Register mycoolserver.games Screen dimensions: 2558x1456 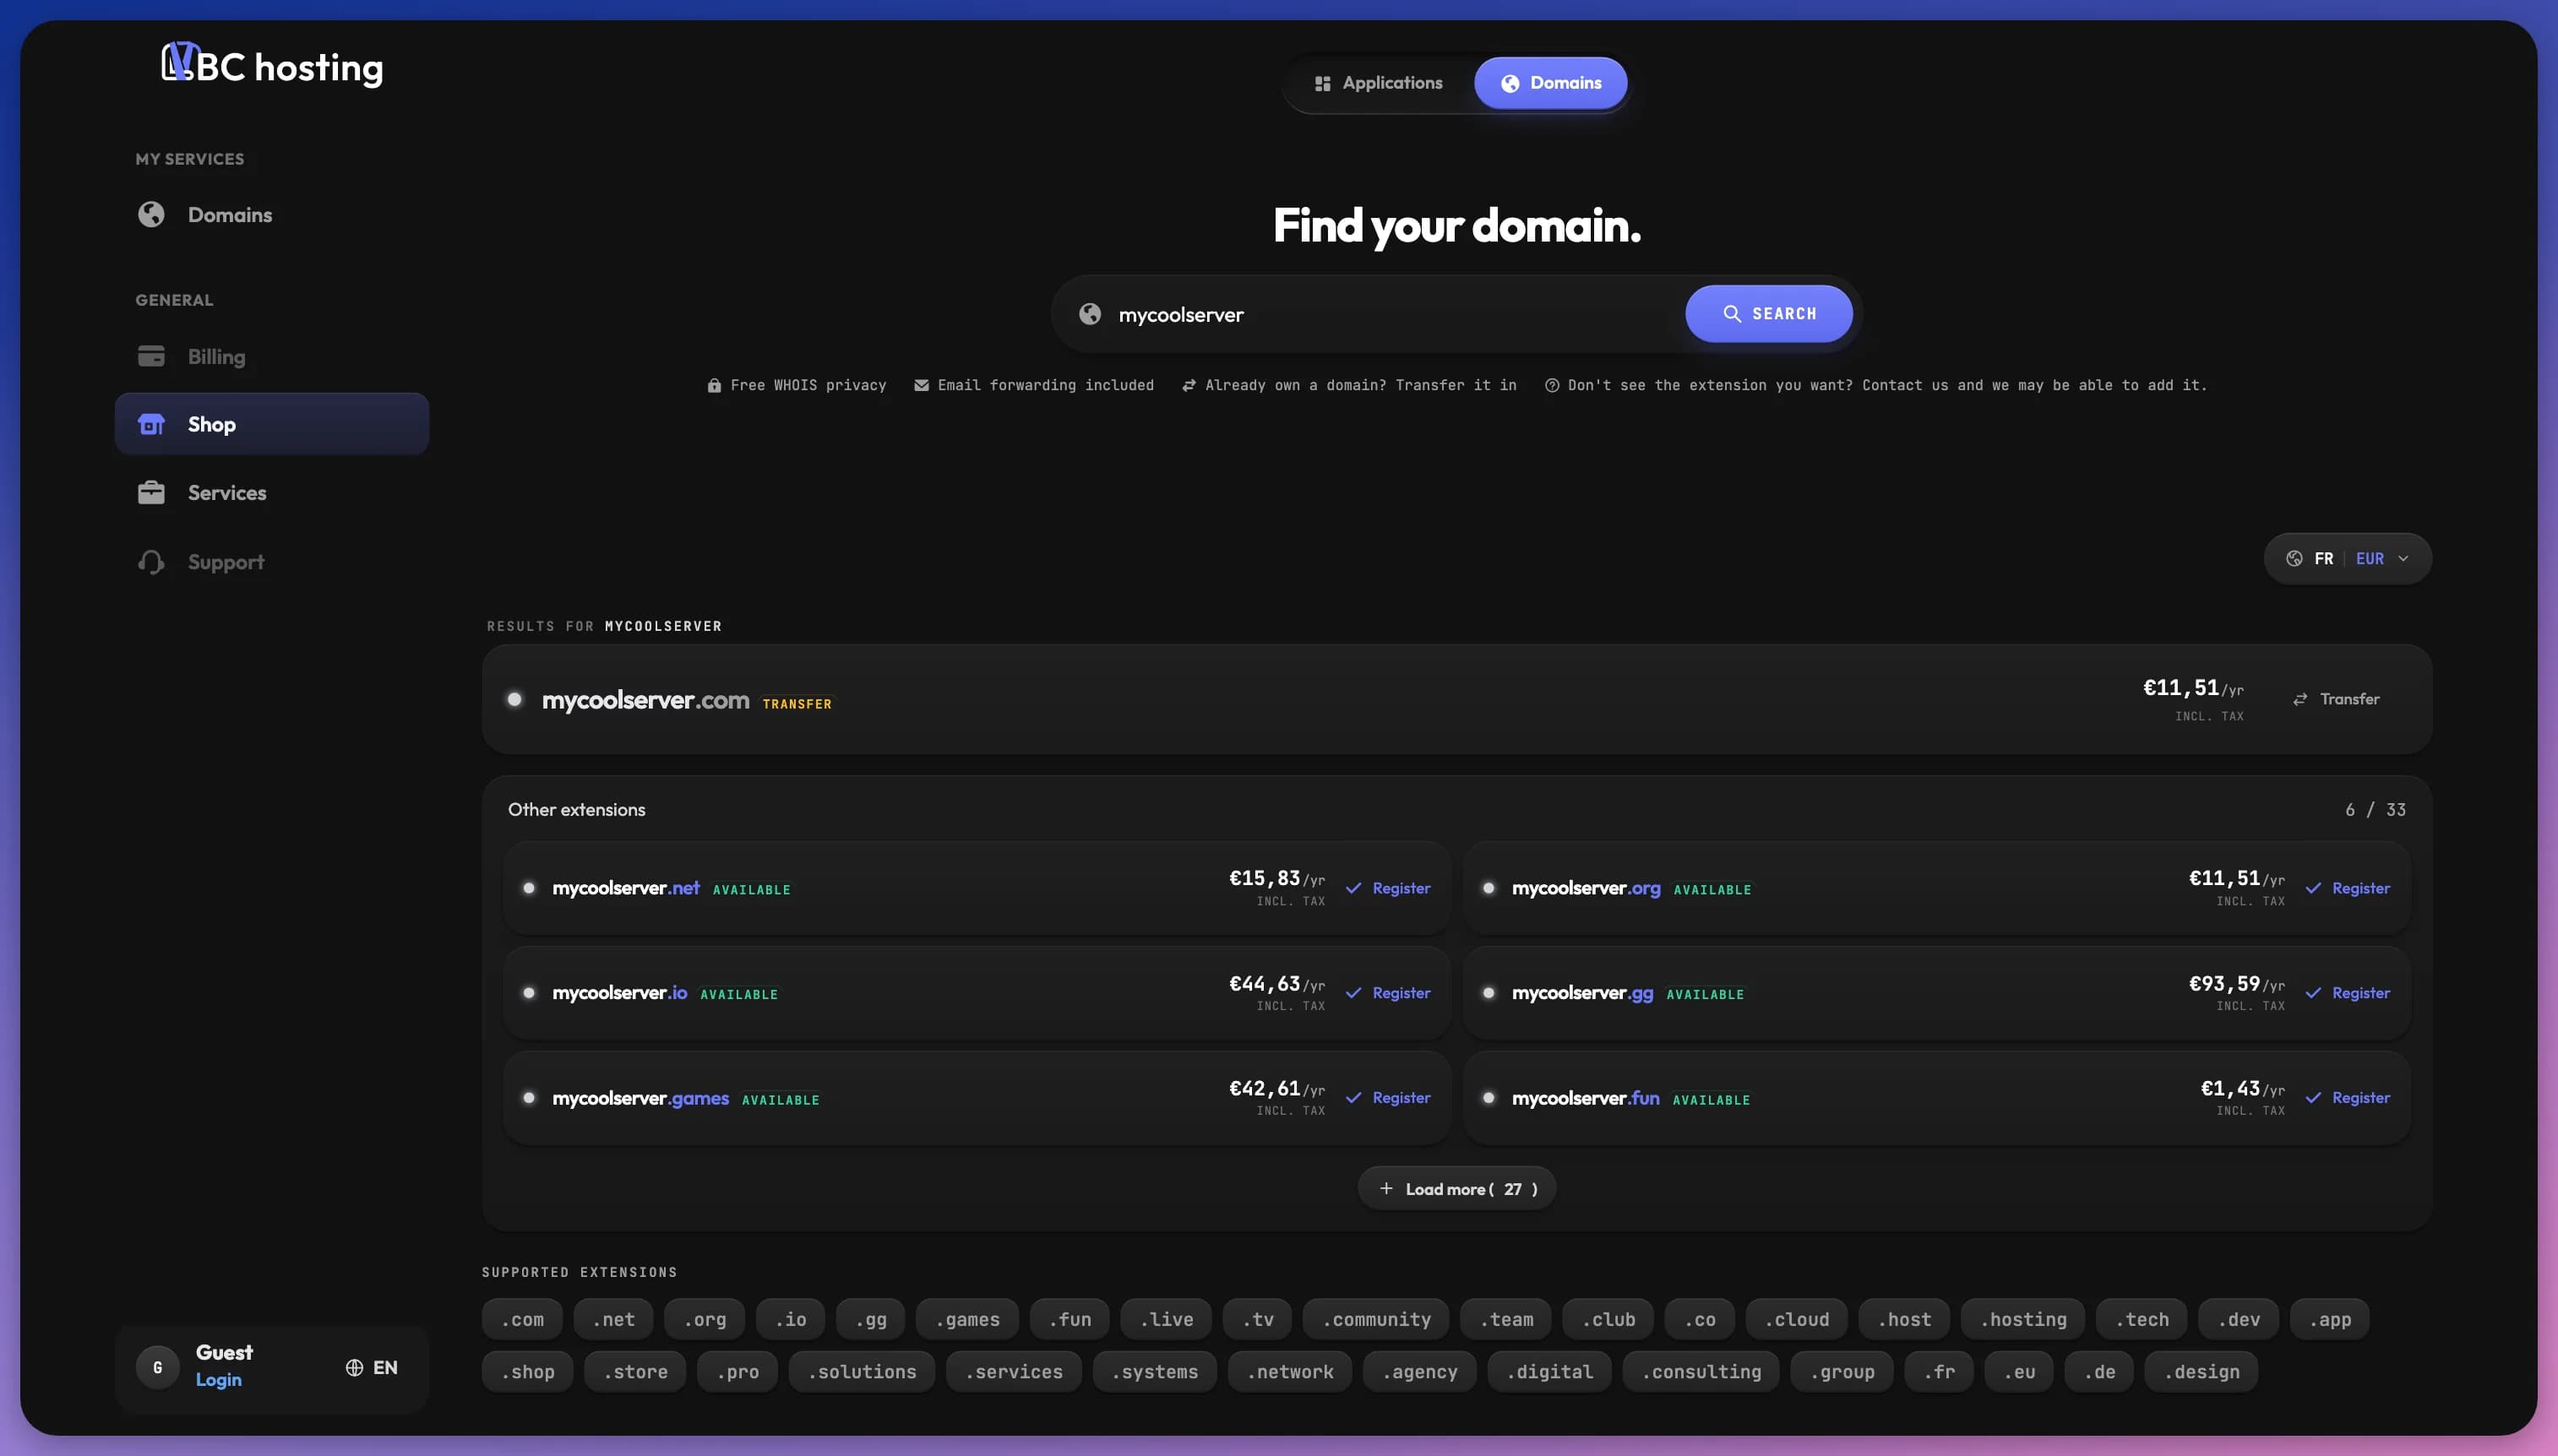click(x=1388, y=1098)
